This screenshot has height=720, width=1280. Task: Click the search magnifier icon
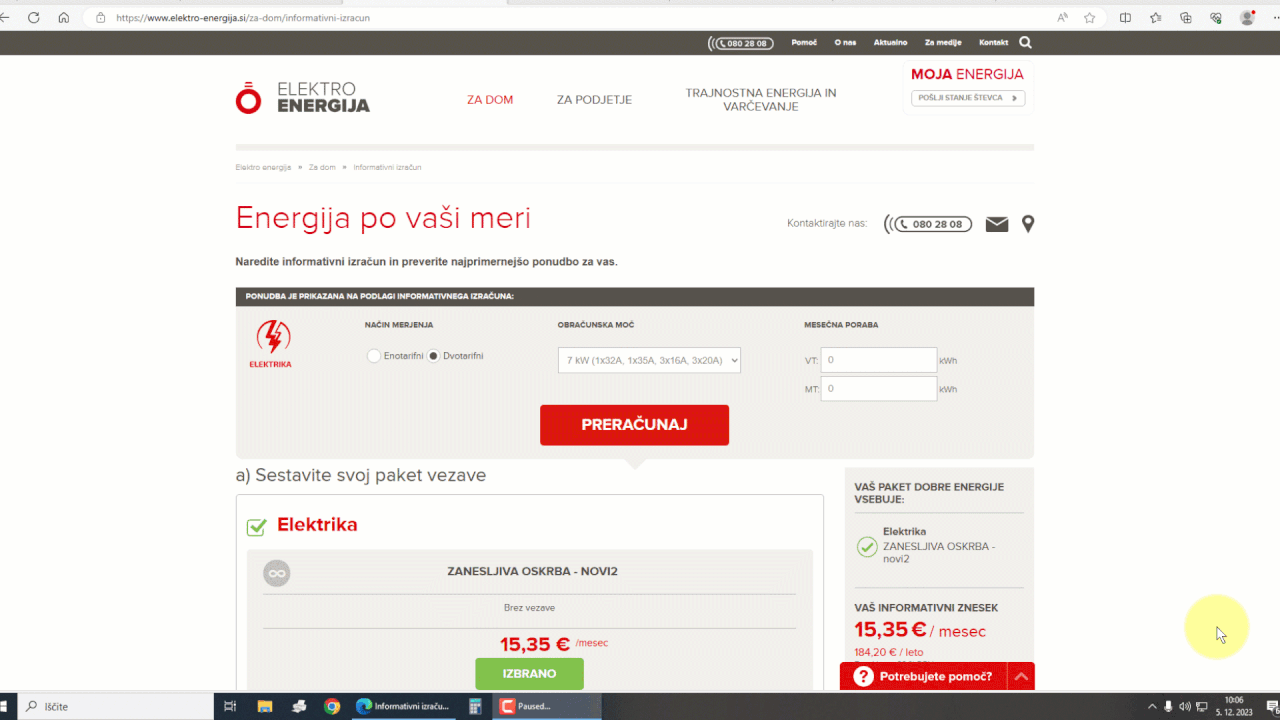click(1024, 42)
